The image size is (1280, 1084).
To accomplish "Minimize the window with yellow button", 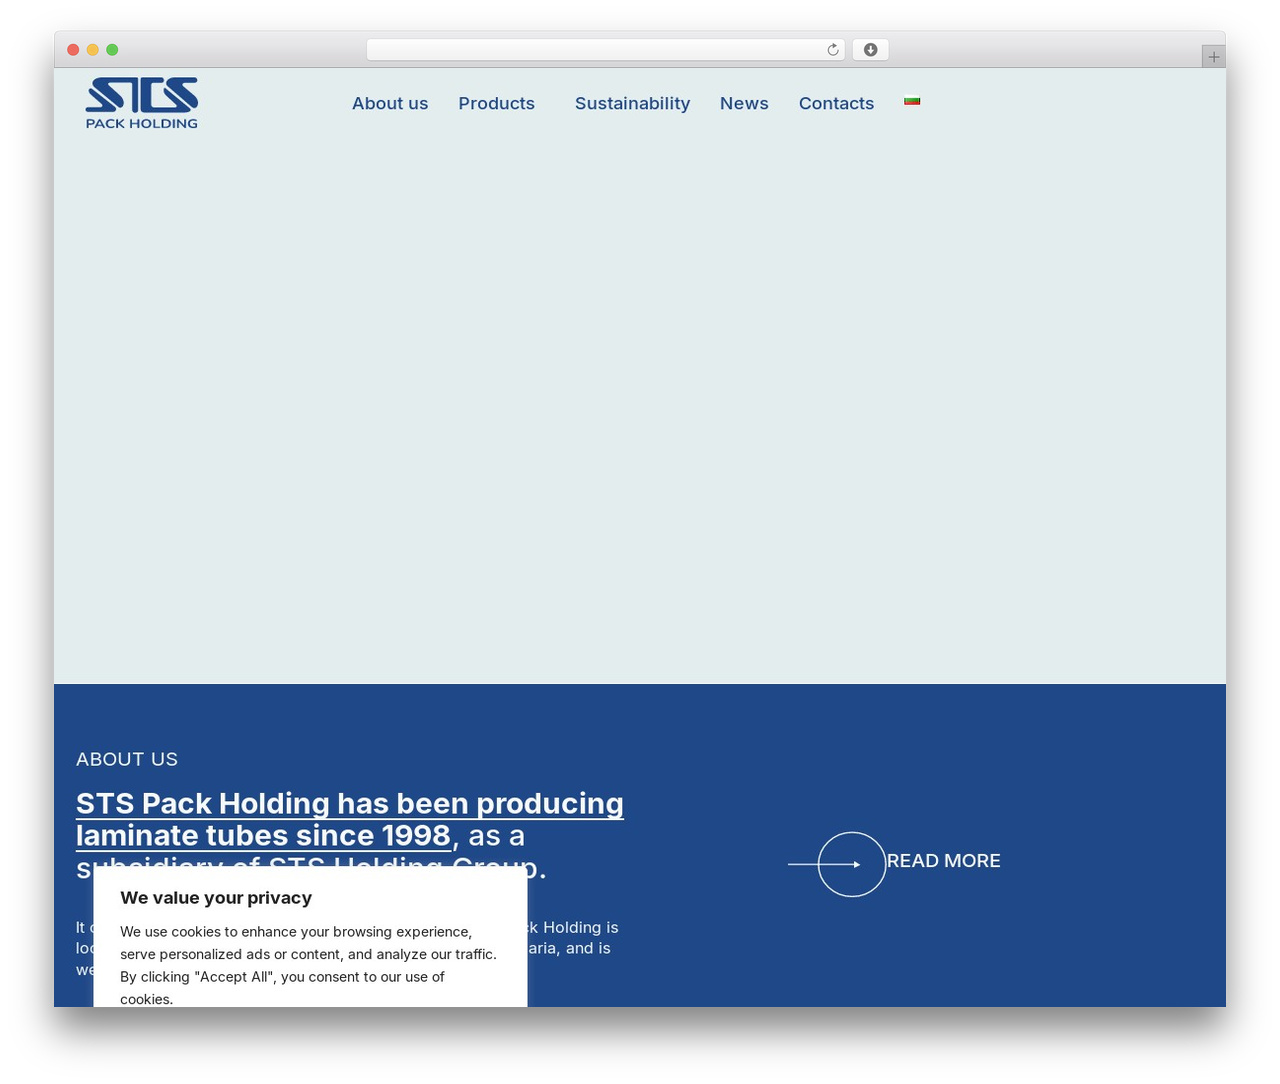I will [93, 50].
